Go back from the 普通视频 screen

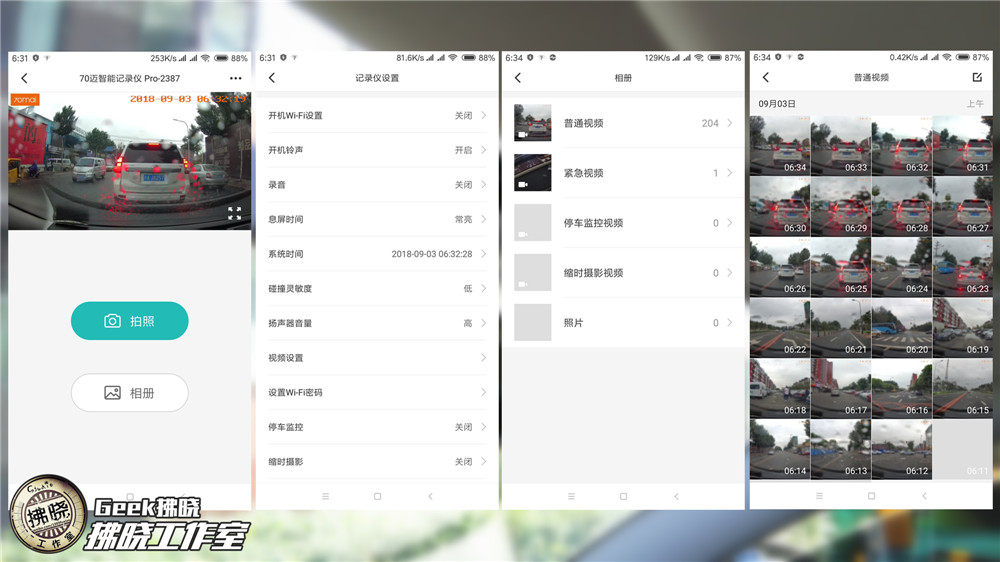(x=766, y=78)
